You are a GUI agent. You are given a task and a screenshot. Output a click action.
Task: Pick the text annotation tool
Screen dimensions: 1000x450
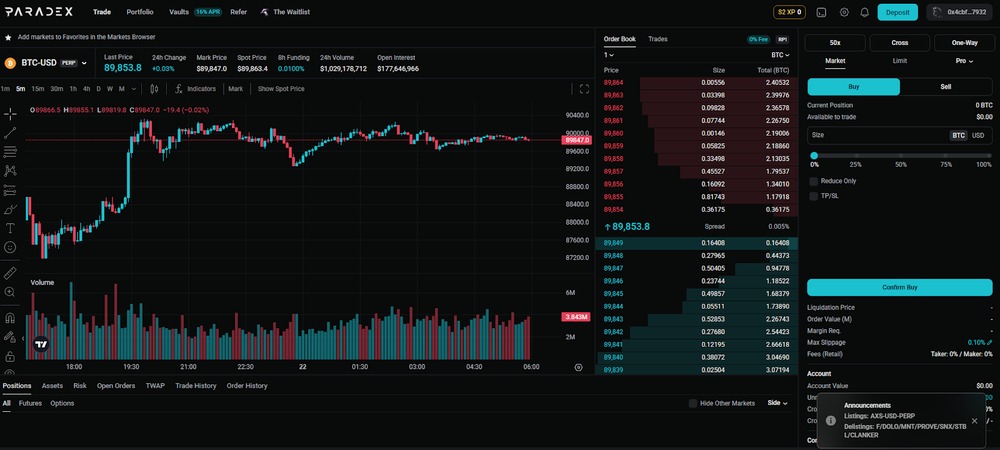pos(10,228)
